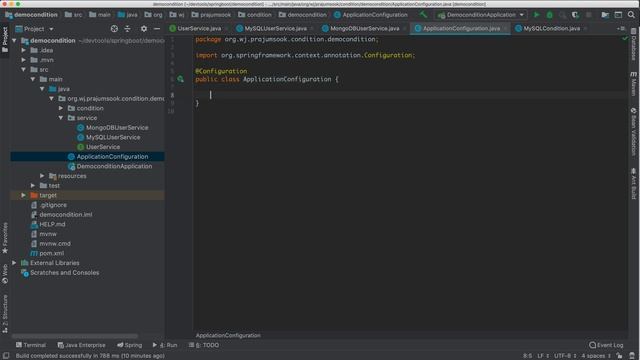The height and width of the screenshot is (360, 640).
Task: Click the Collapse All icon in Project panel
Action: pos(127,29)
